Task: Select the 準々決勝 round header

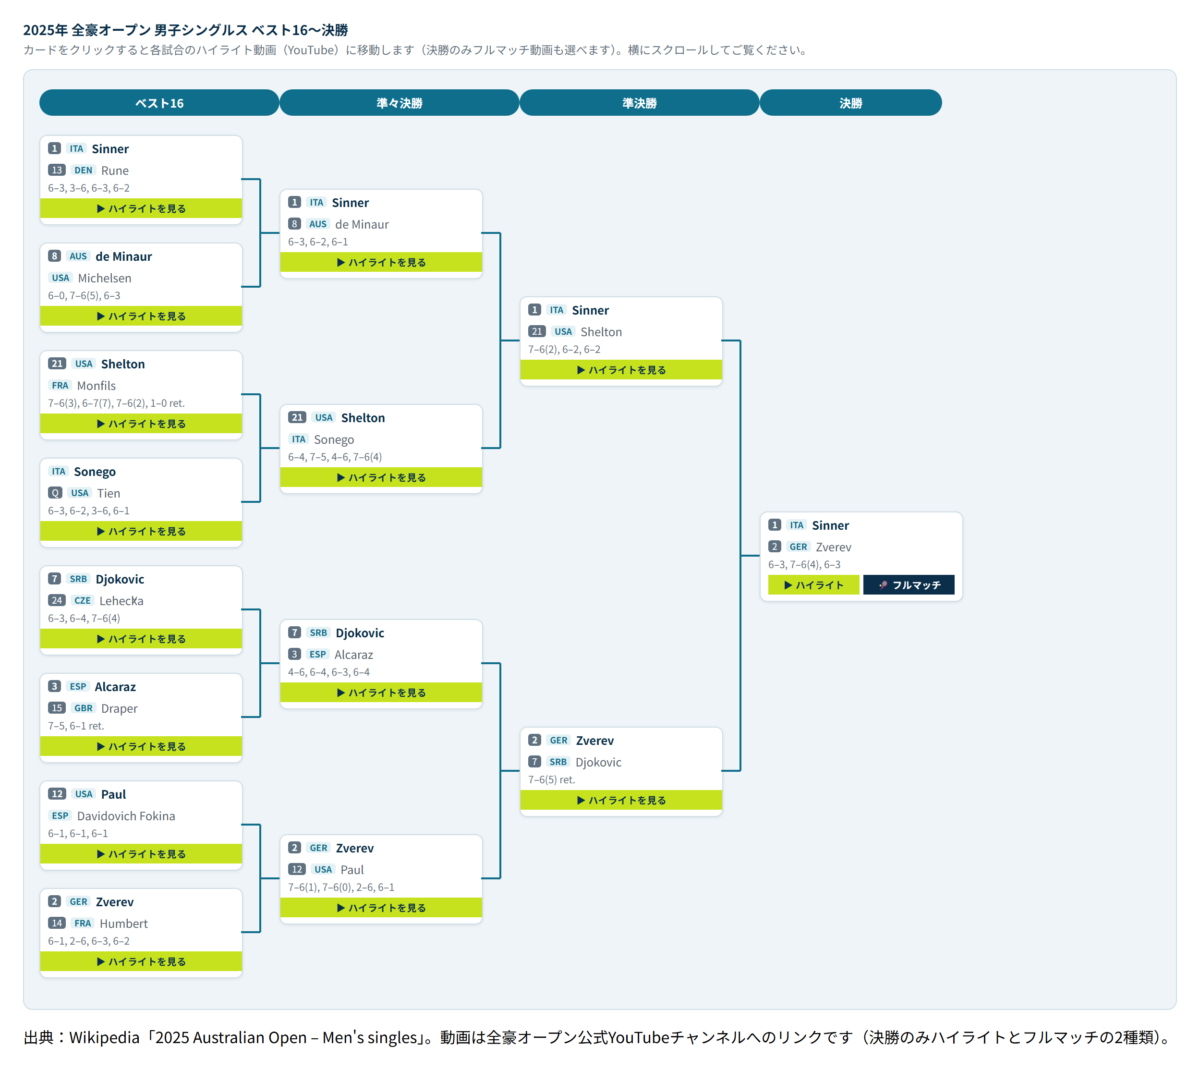Action: 399,103
